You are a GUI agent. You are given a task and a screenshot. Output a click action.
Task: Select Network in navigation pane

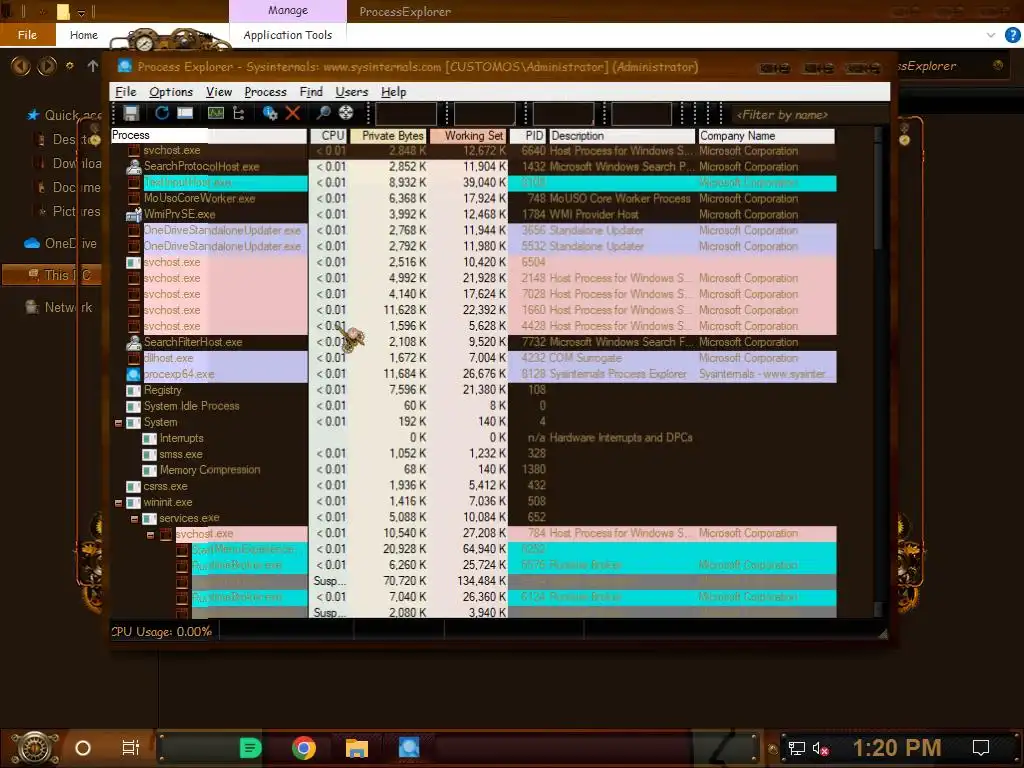pos(59,307)
